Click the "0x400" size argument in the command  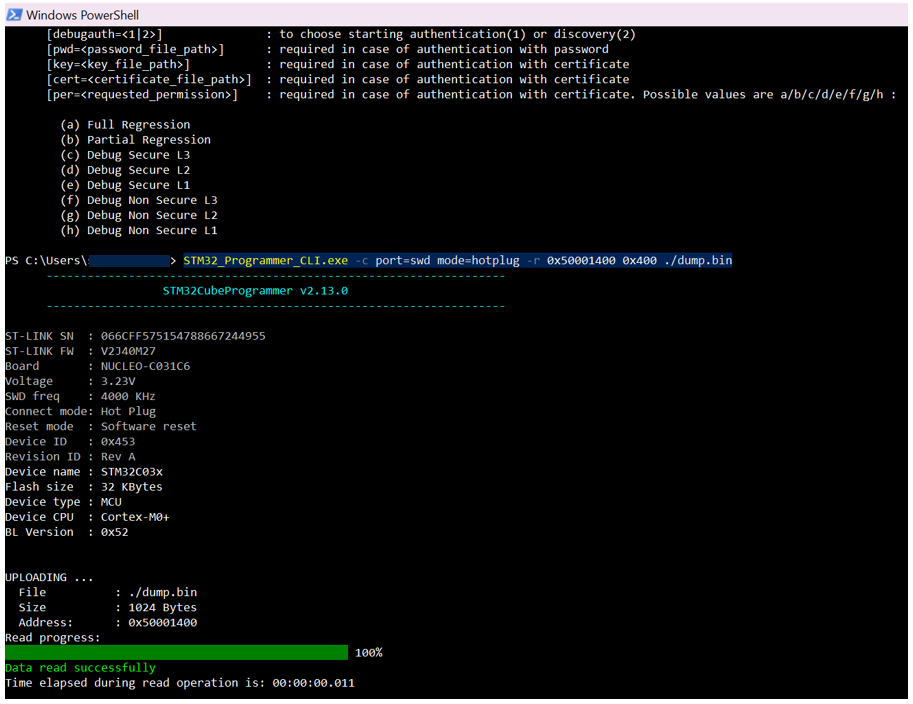[x=639, y=260]
